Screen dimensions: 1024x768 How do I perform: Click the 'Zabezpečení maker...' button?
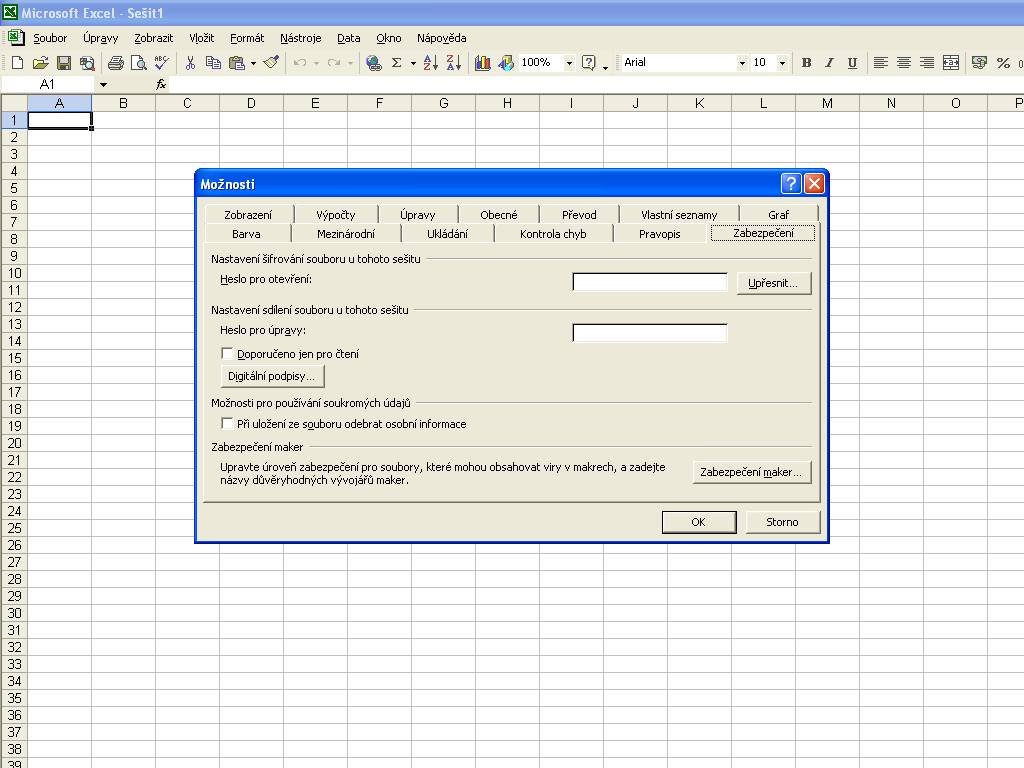751,472
